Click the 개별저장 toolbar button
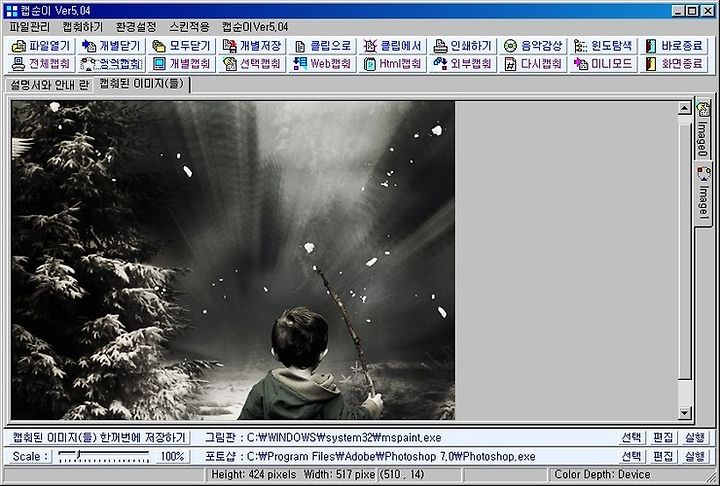720x486 pixels. (252, 46)
